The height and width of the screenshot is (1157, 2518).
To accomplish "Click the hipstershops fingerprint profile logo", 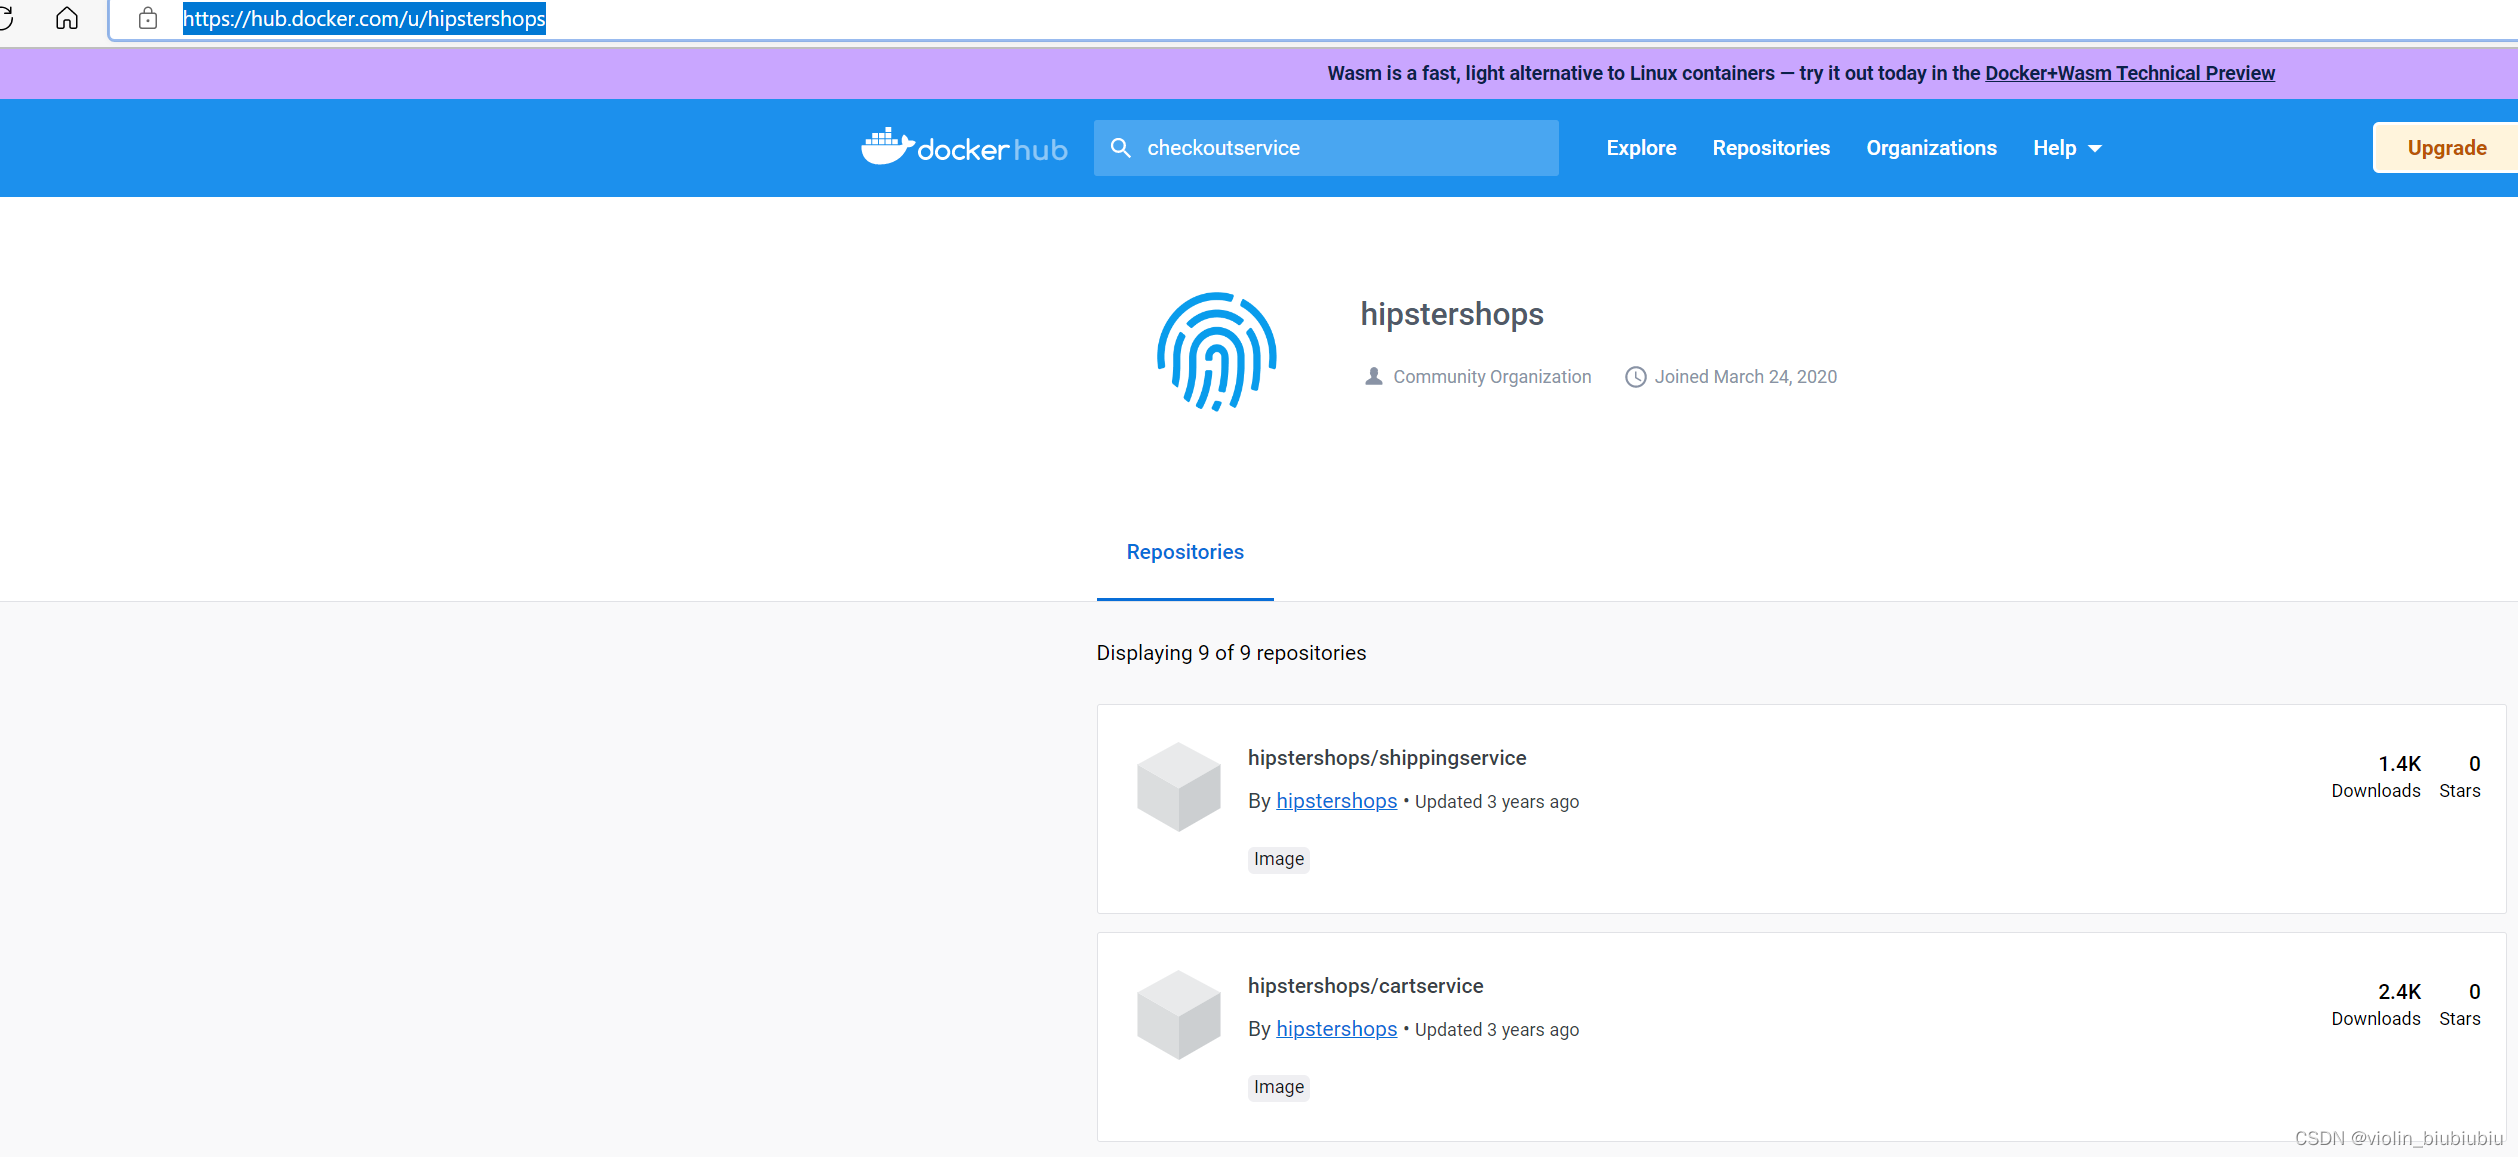I will [x=1215, y=351].
